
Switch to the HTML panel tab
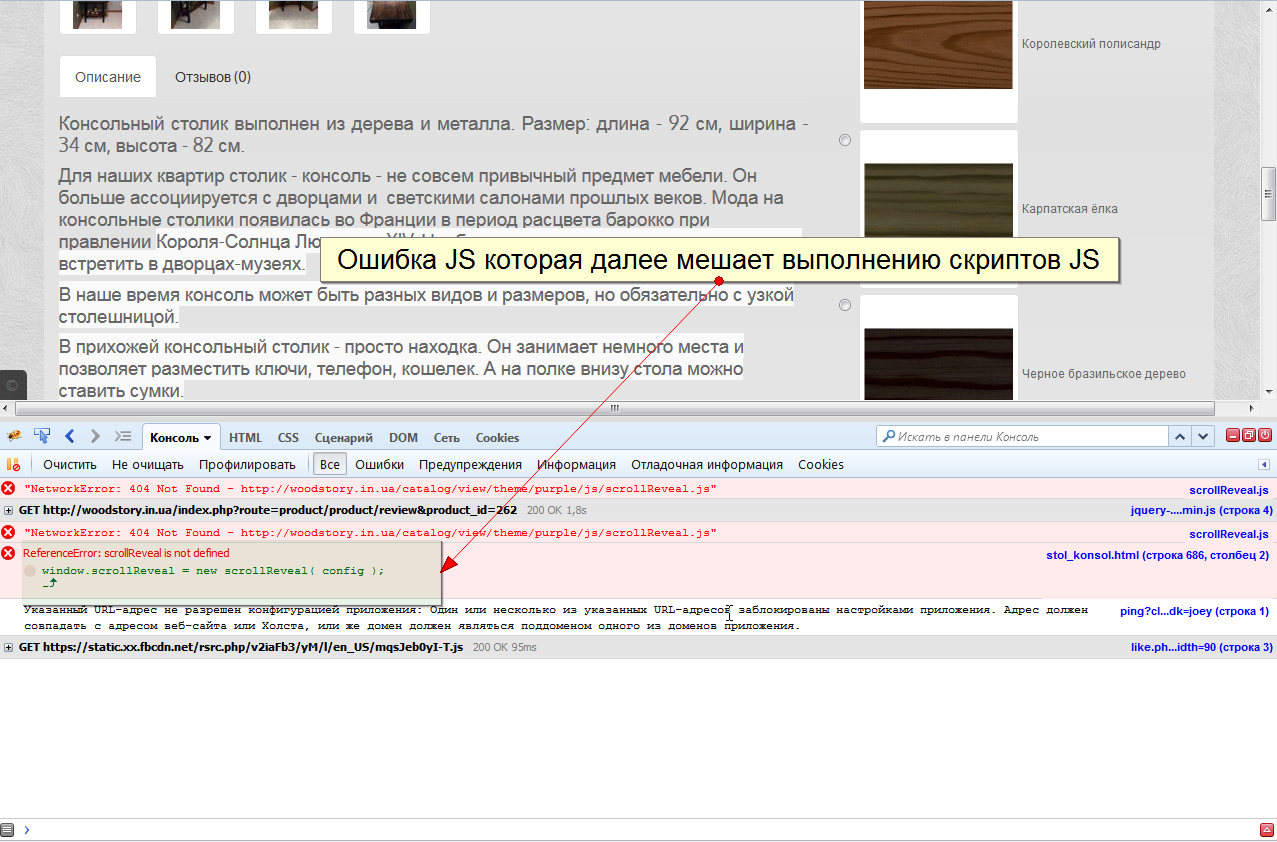245,437
